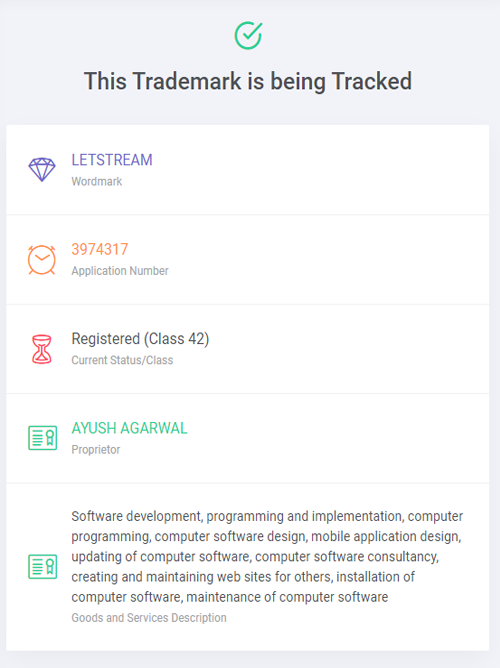Click the 'This Trademark is being Tracked' heading
This screenshot has width=500, height=668.
248,81
